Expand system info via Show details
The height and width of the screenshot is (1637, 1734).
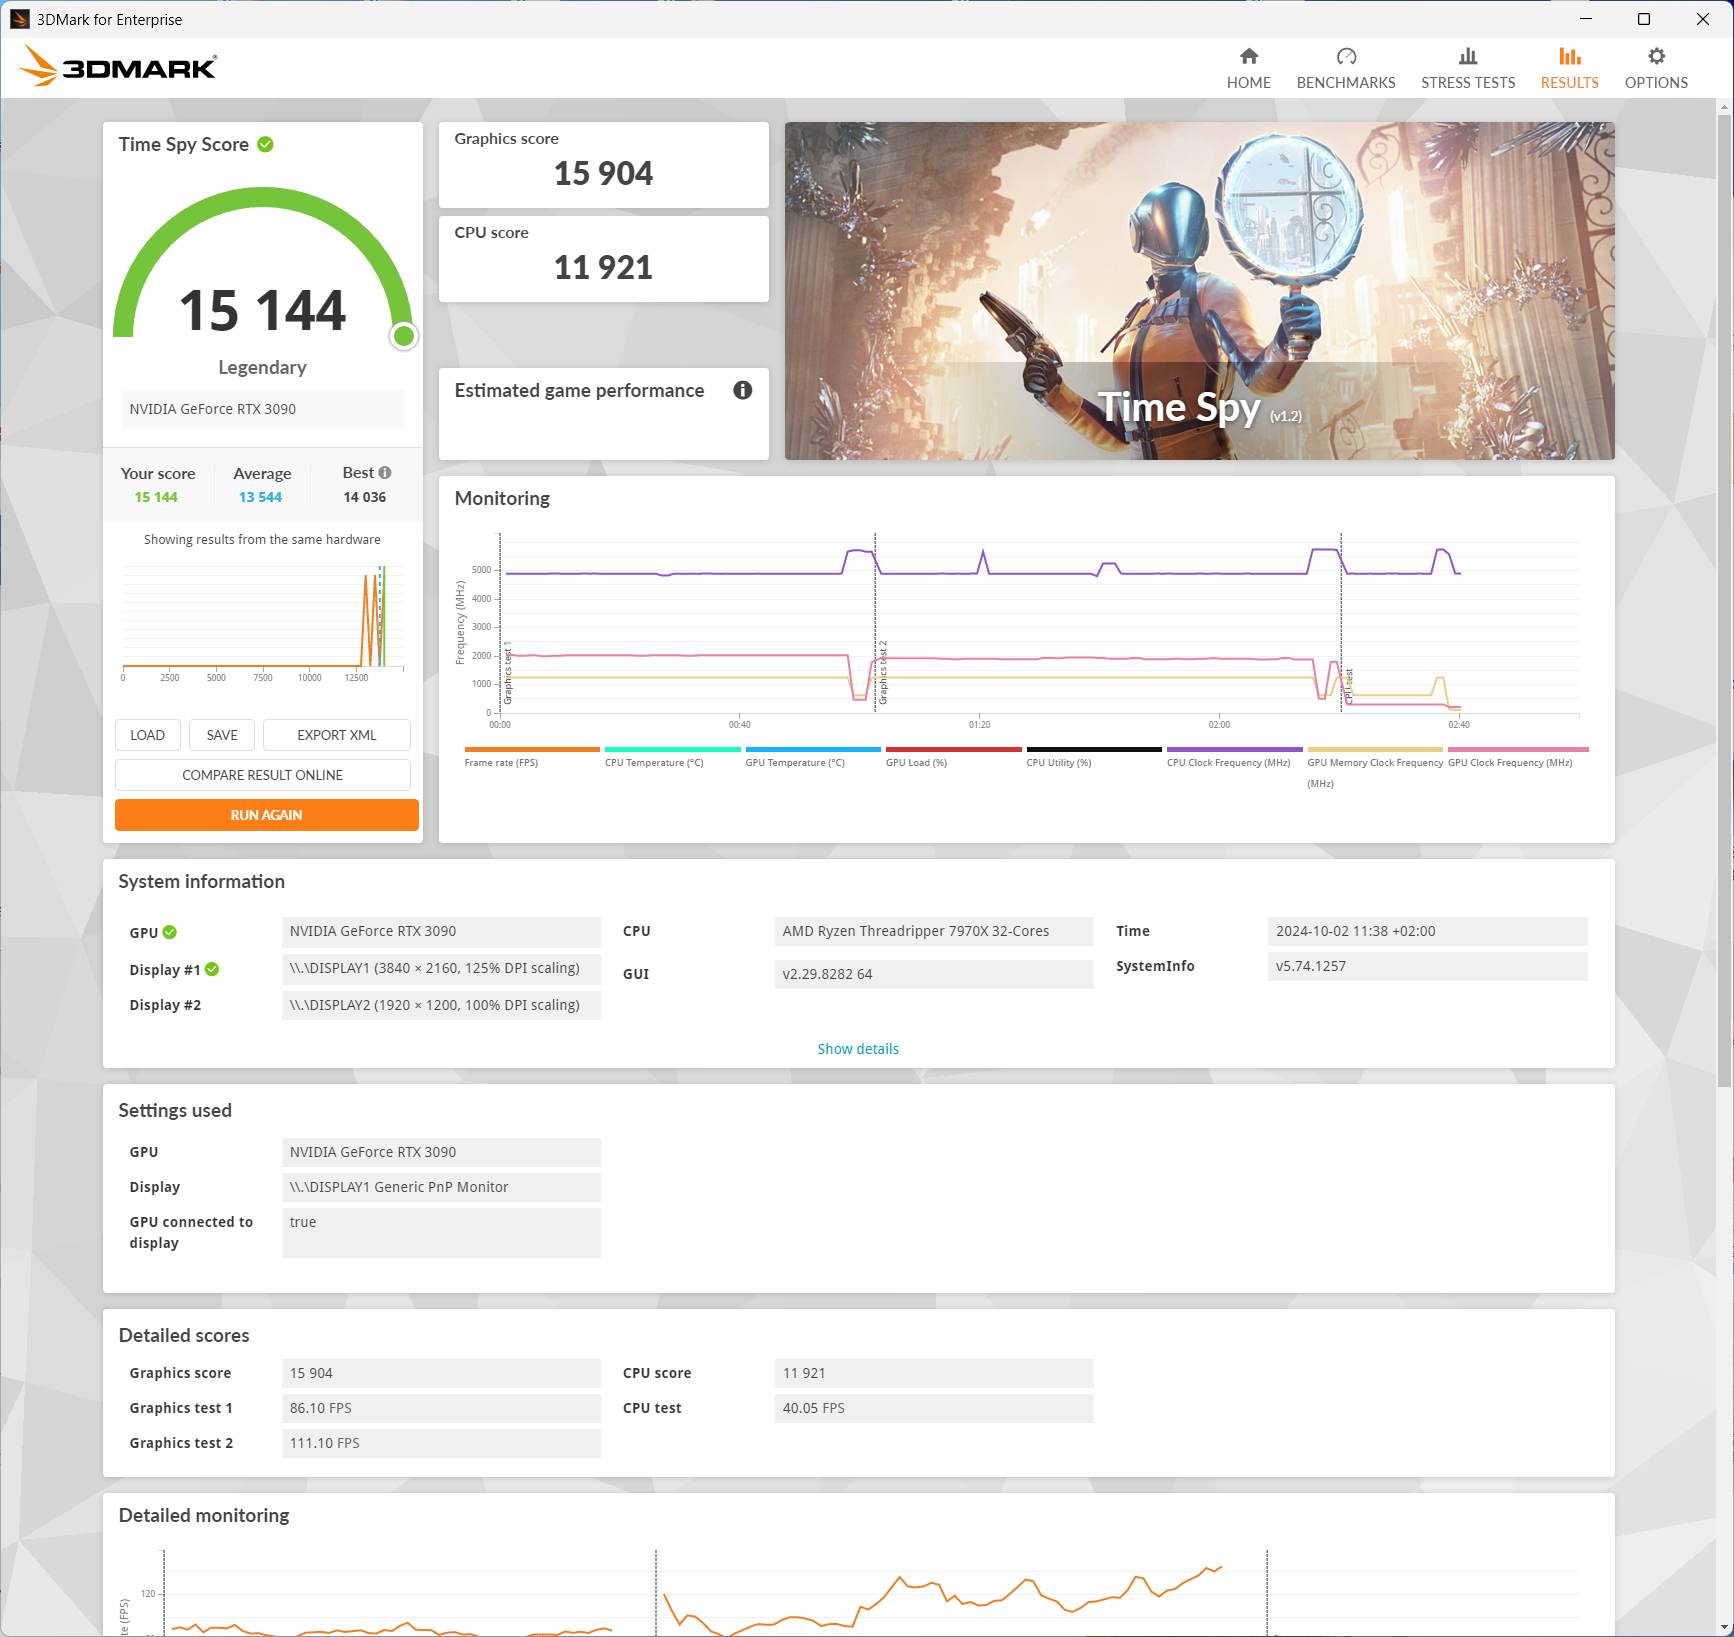pos(858,1049)
